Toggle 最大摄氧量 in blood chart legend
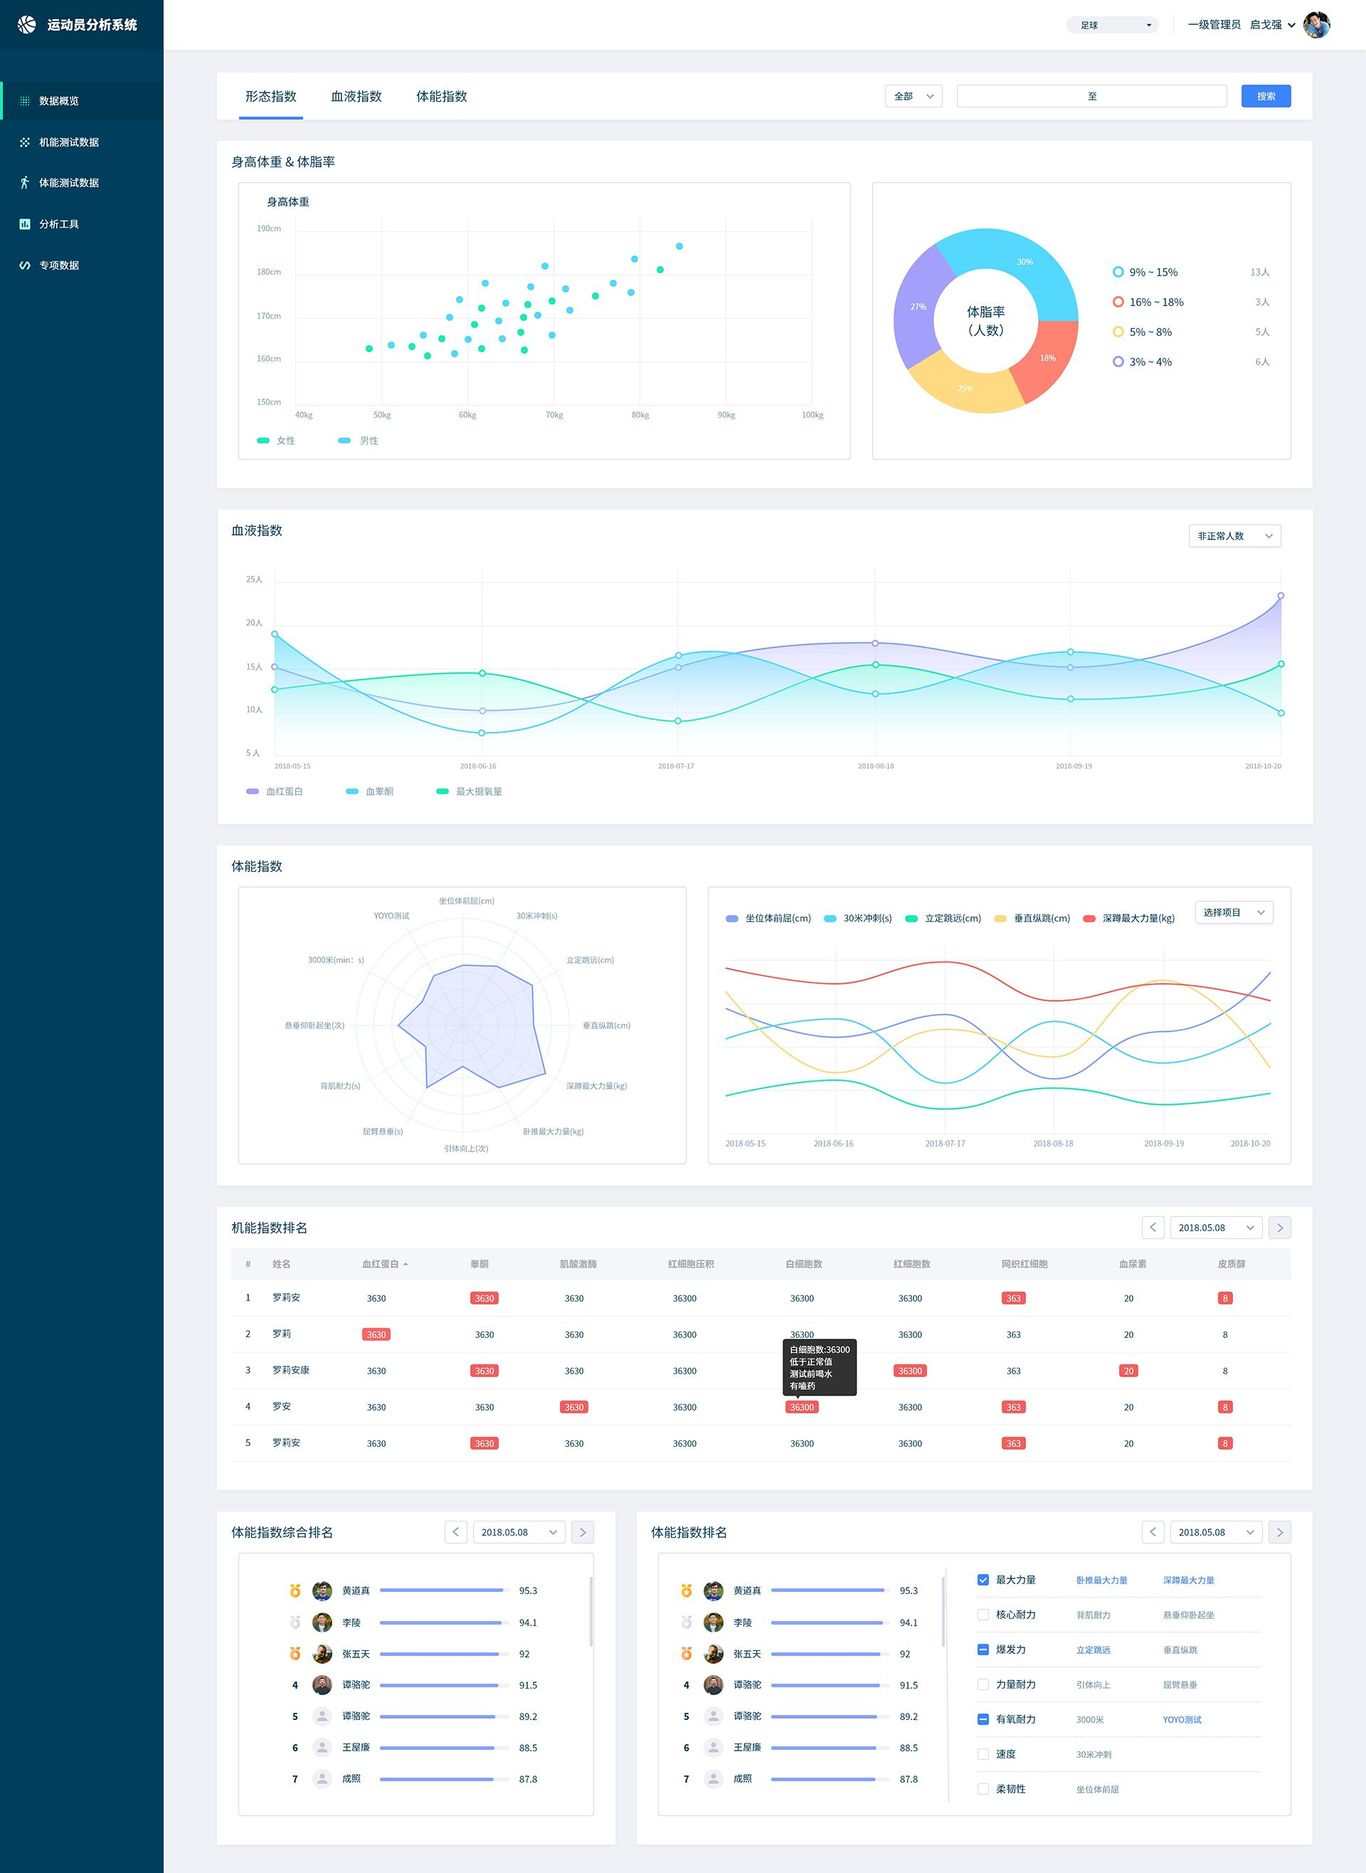 469,791
